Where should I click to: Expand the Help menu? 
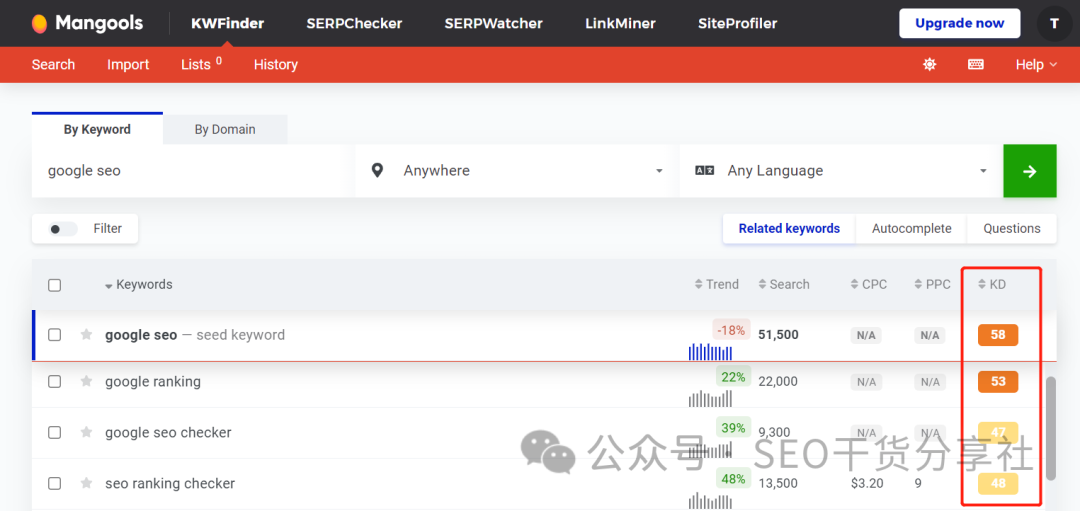click(x=1036, y=65)
